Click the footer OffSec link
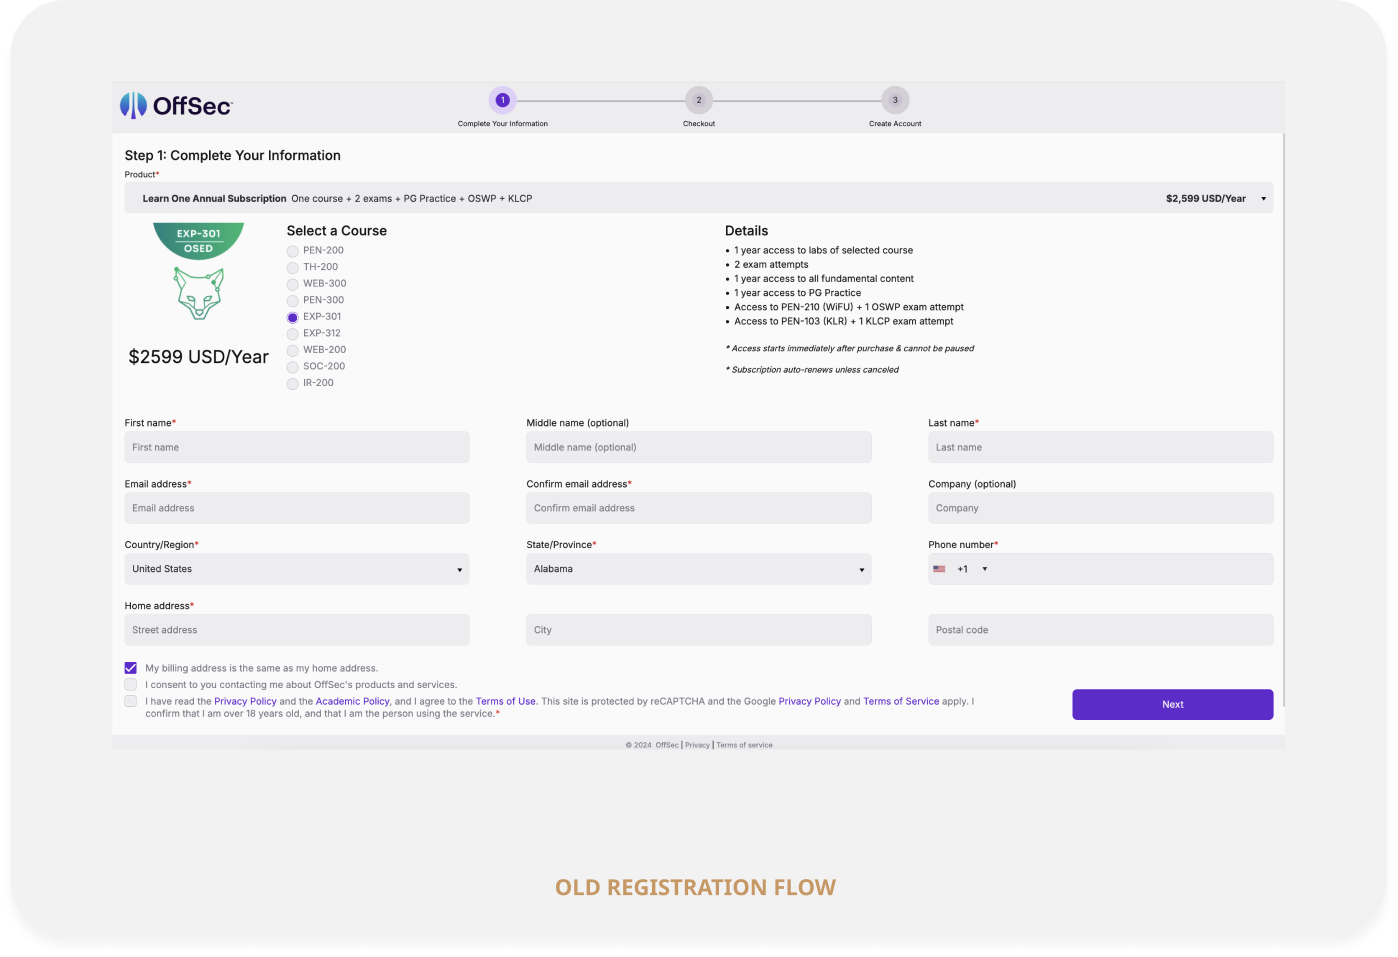 point(667,745)
